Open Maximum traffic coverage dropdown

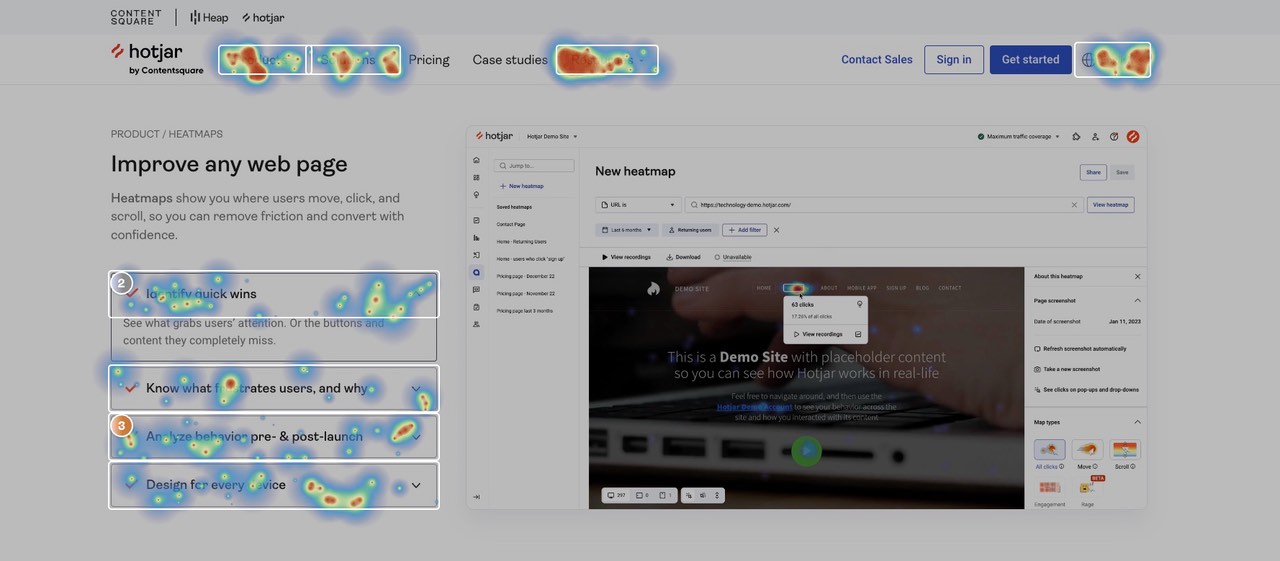tap(1019, 136)
